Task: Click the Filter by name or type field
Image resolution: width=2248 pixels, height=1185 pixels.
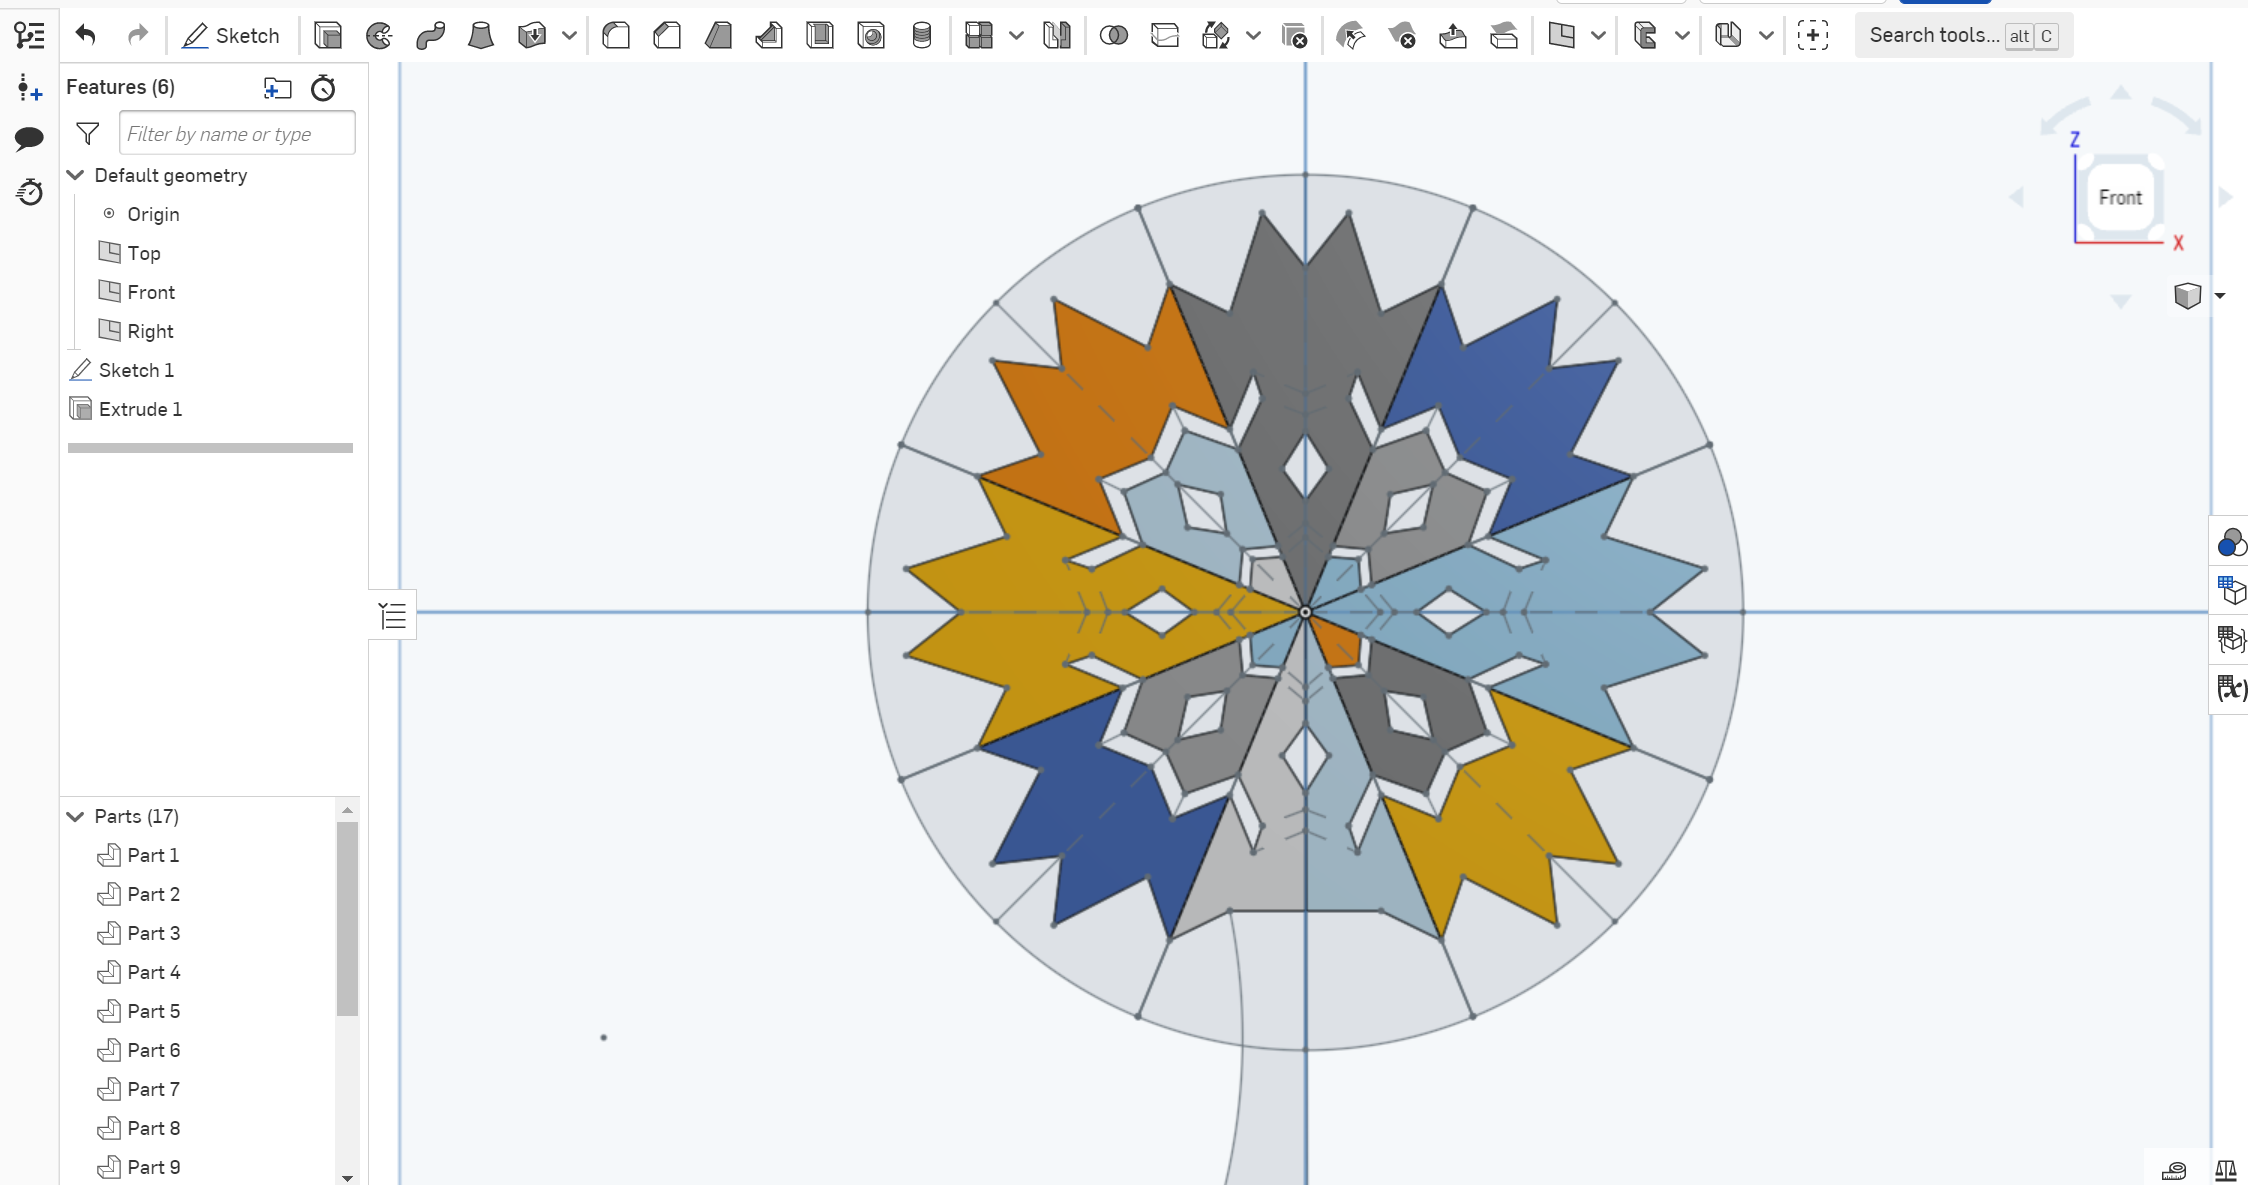Action: tap(237, 132)
